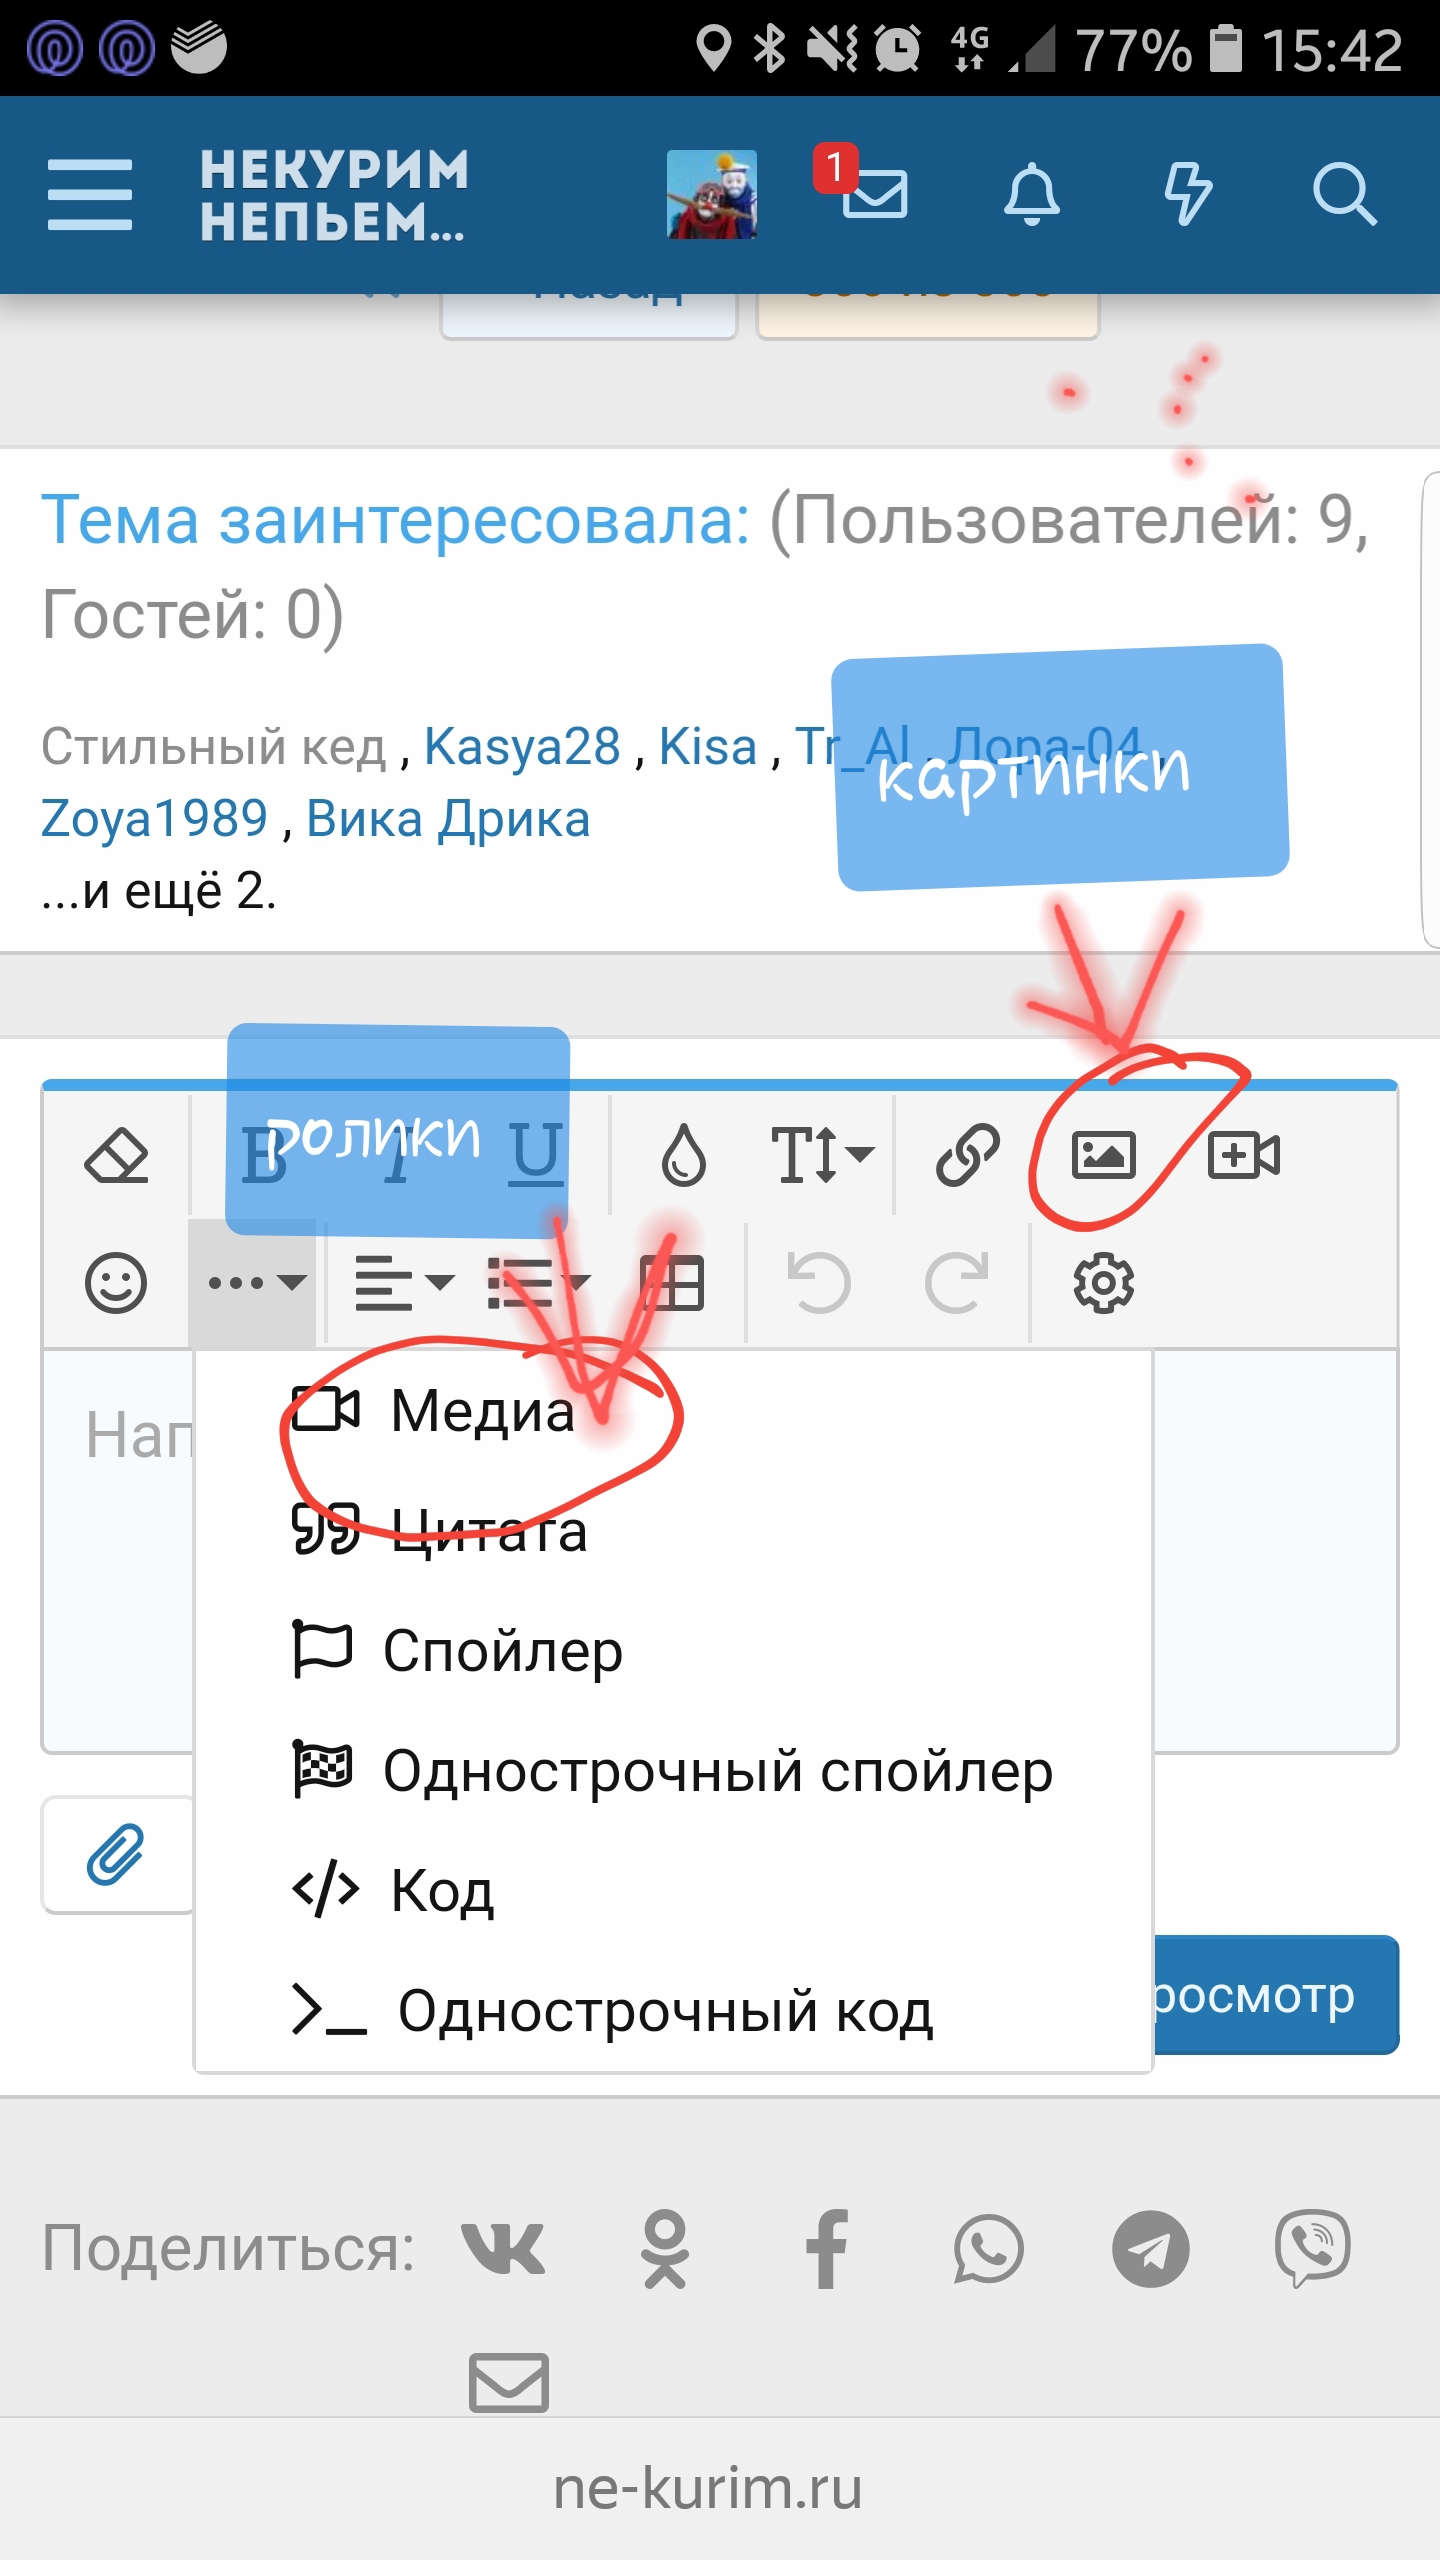Tap the battery status indicator
This screenshot has width=1440, height=2560.
[x=1225, y=48]
